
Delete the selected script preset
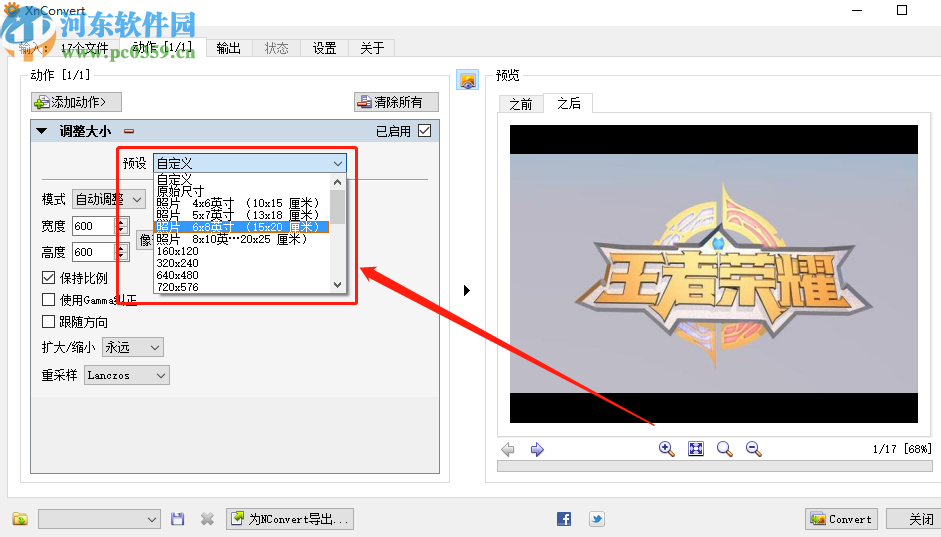[207, 519]
